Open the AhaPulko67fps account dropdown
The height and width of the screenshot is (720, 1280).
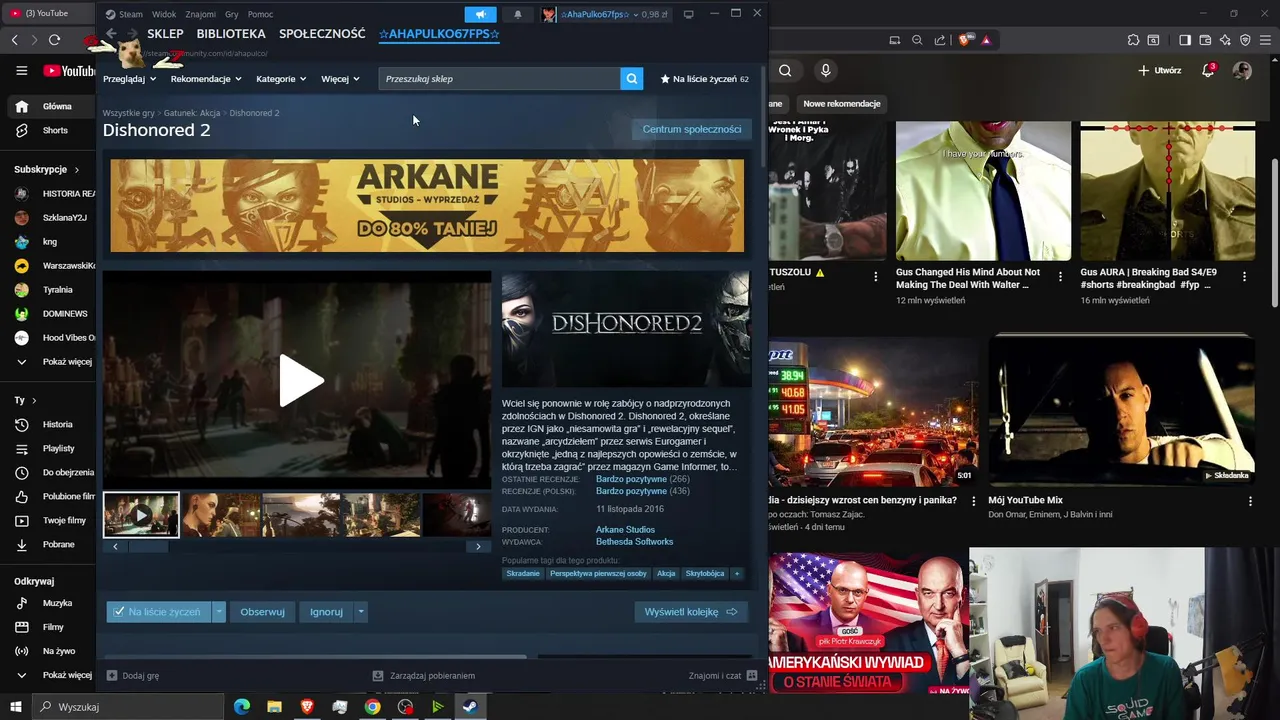pyautogui.click(x=605, y=14)
